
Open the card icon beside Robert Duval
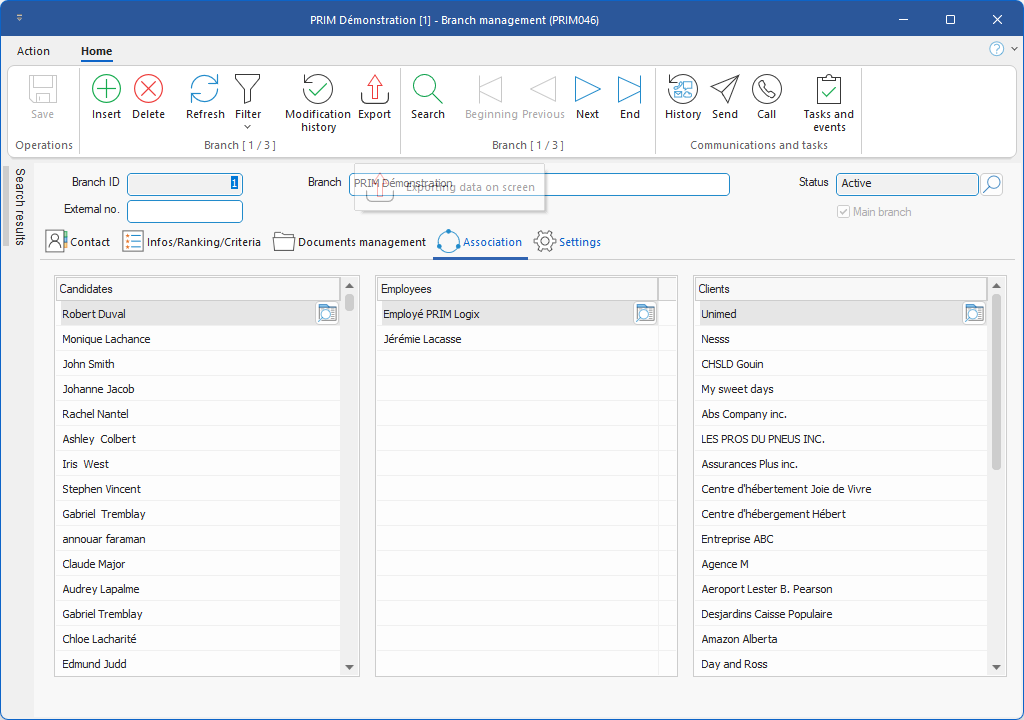coord(327,314)
